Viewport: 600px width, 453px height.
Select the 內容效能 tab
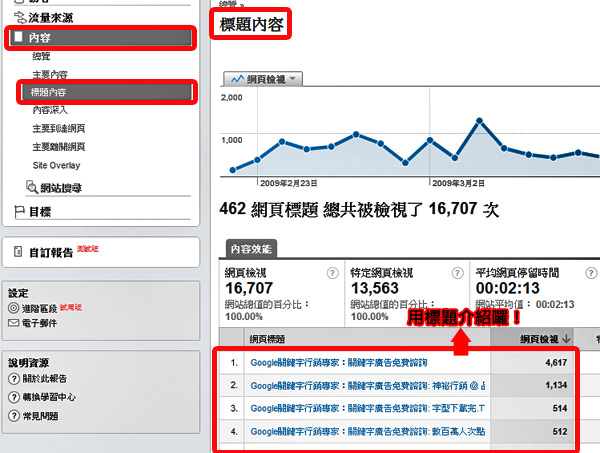(251, 249)
